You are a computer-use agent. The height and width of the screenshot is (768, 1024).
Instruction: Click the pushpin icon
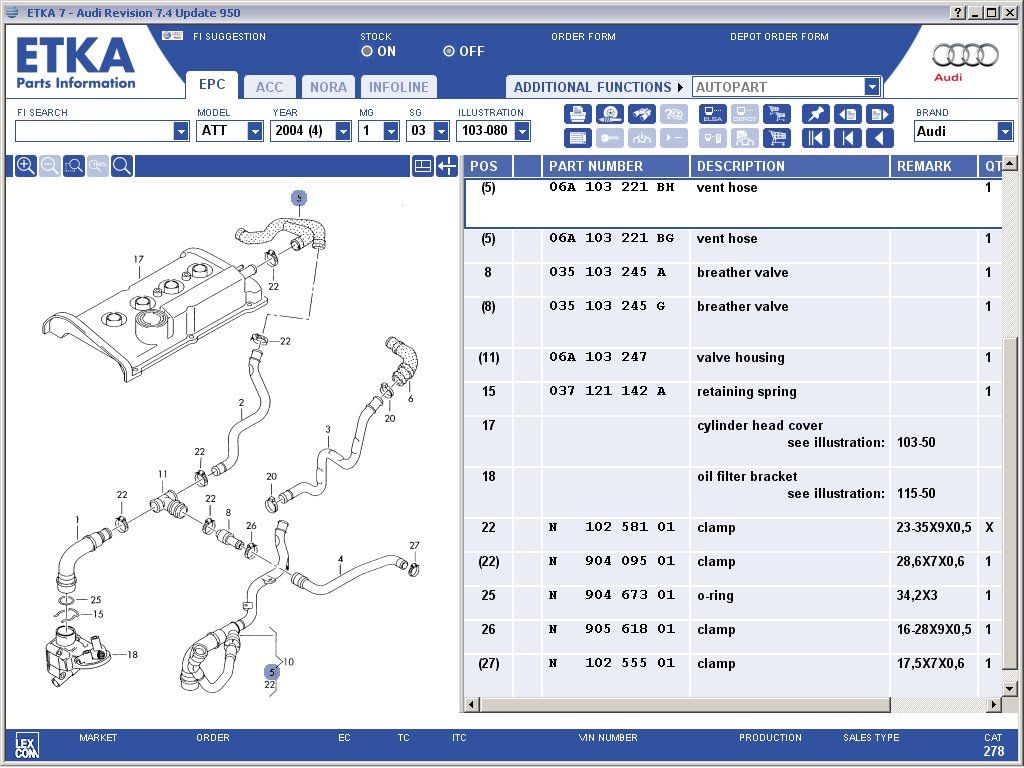pyautogui.click(x=815, y=114)
